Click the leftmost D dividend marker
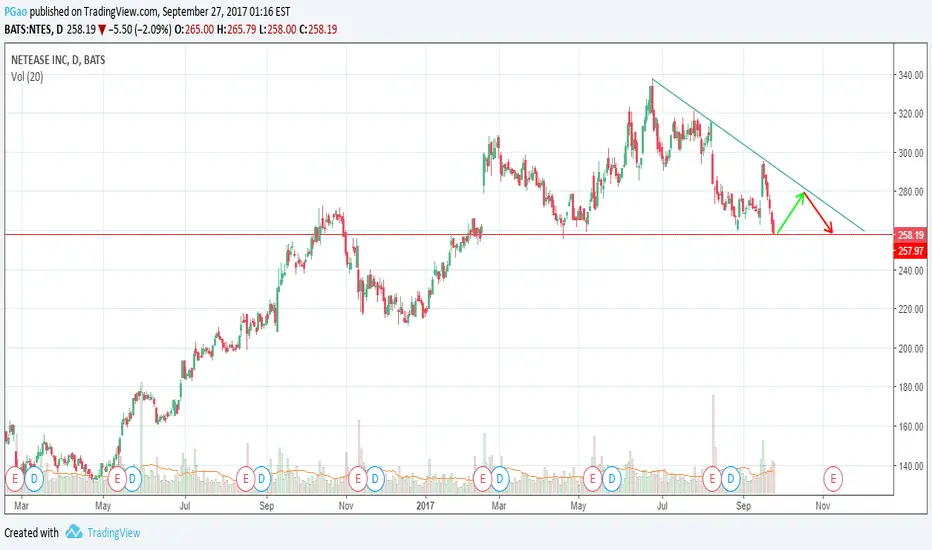The height and width of the screenshot is (550, 932). point(34,479)
